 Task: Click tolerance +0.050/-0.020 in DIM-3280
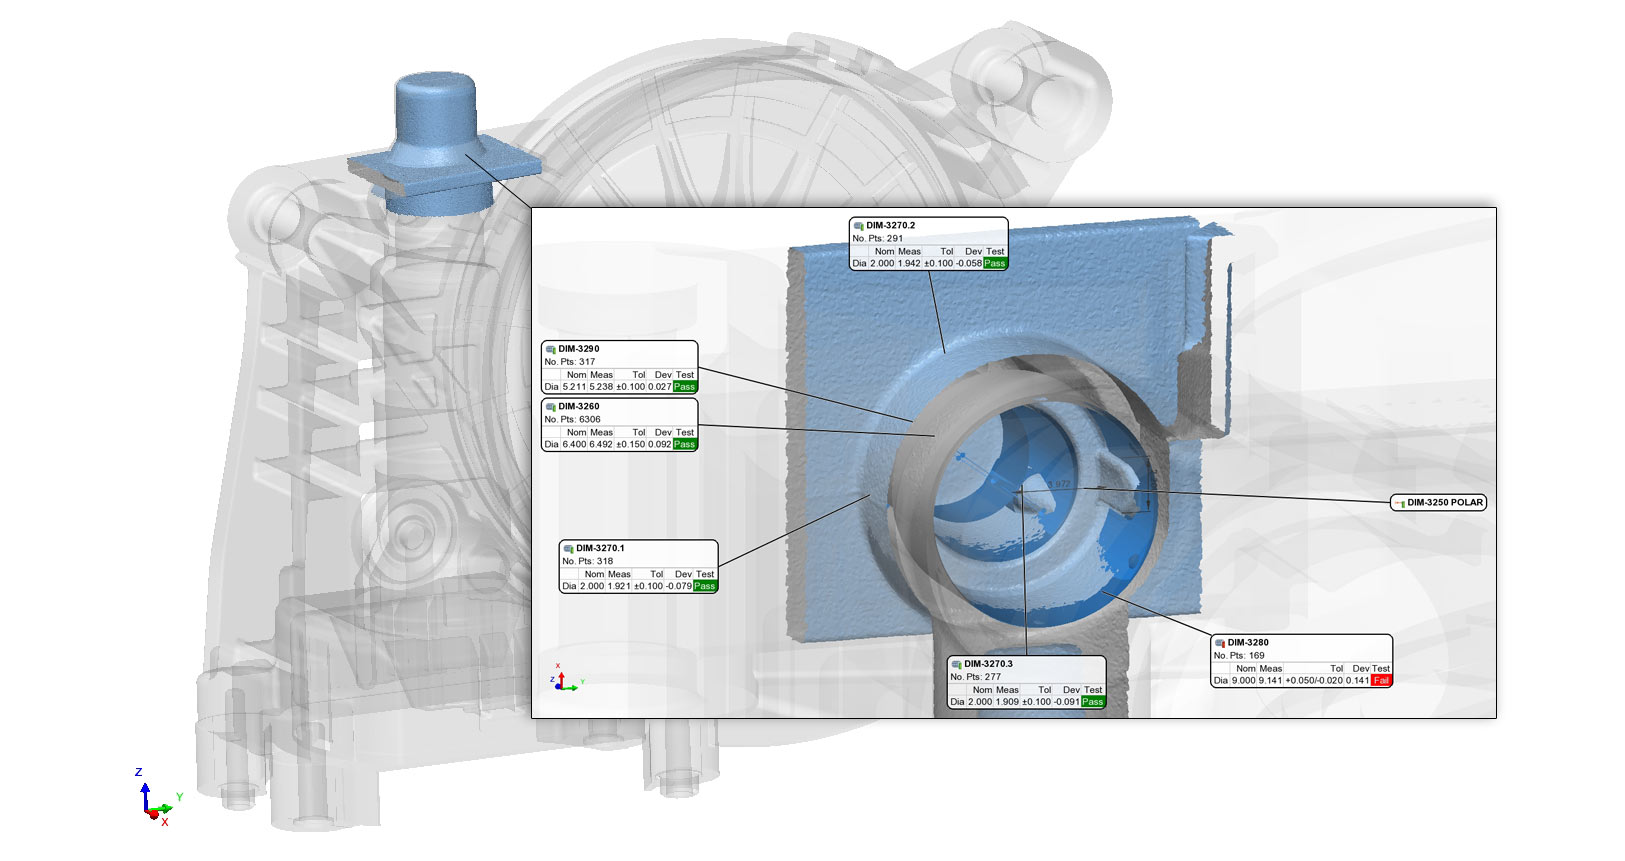(1314, 680)
